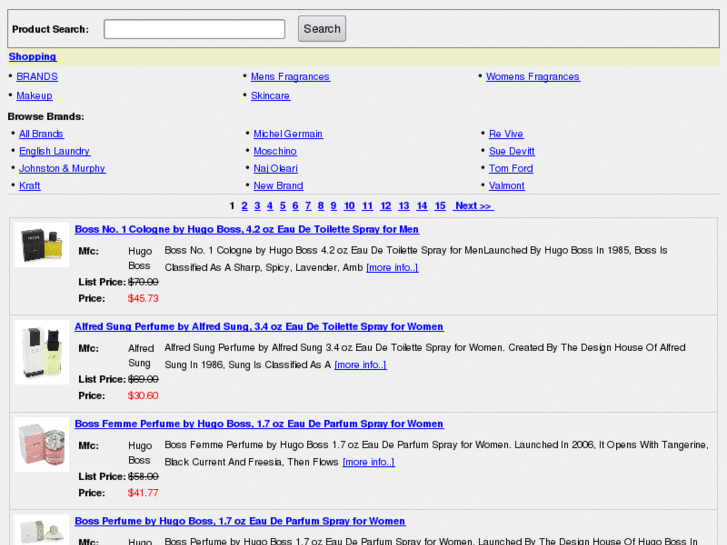The width and height of the screenshot is (727, 545).
Task: Select the Naj Oleari brand
Action: [x=275, y=168]
